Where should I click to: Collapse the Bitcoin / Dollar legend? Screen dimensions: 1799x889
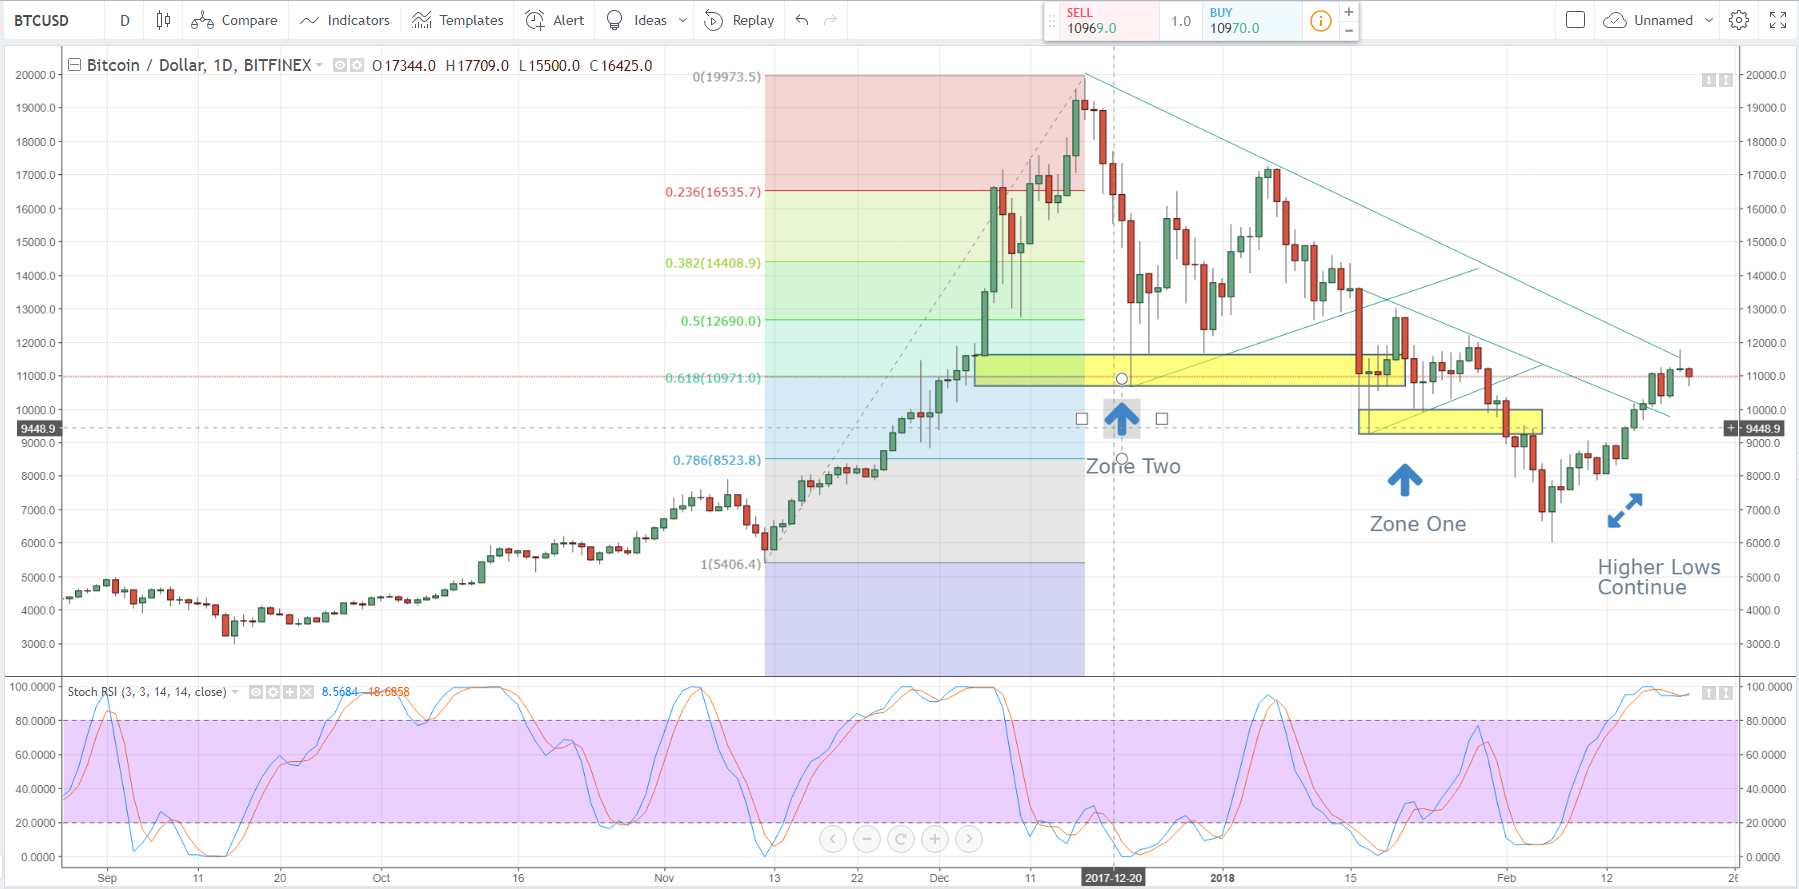pos(74,65)
